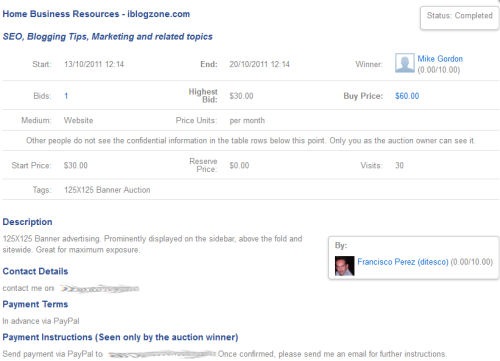500x361 pixels.
Task: Click the Status: Completed box
Action: tap(459, 18)
